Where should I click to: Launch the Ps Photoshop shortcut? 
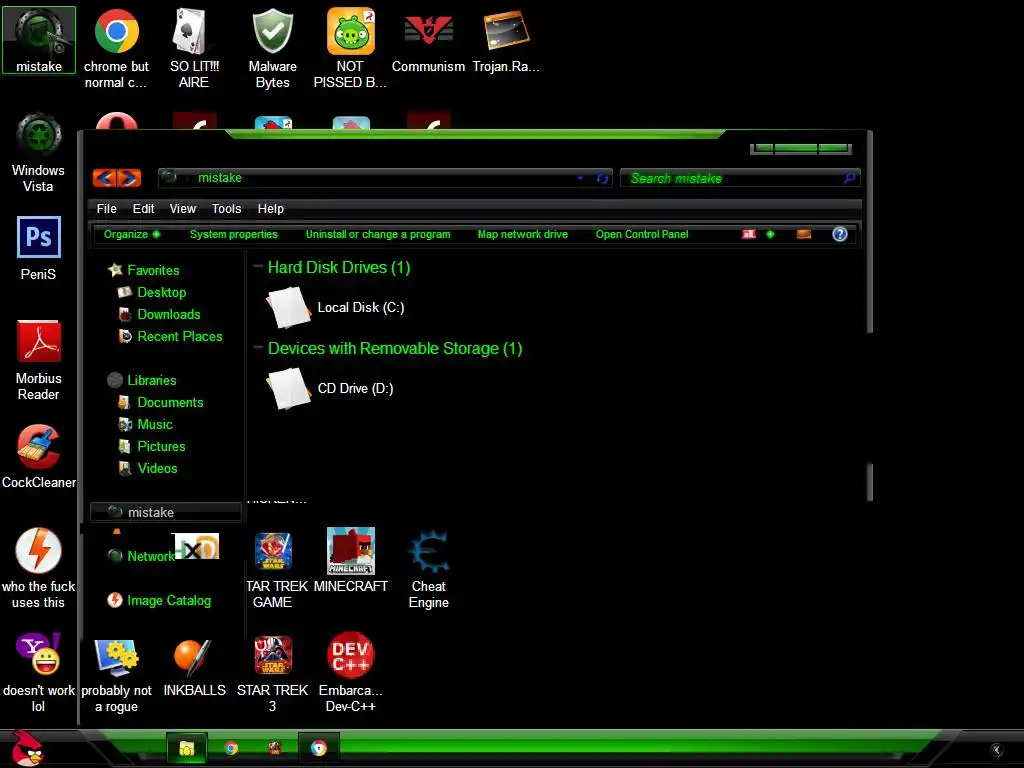pos(39,248)
